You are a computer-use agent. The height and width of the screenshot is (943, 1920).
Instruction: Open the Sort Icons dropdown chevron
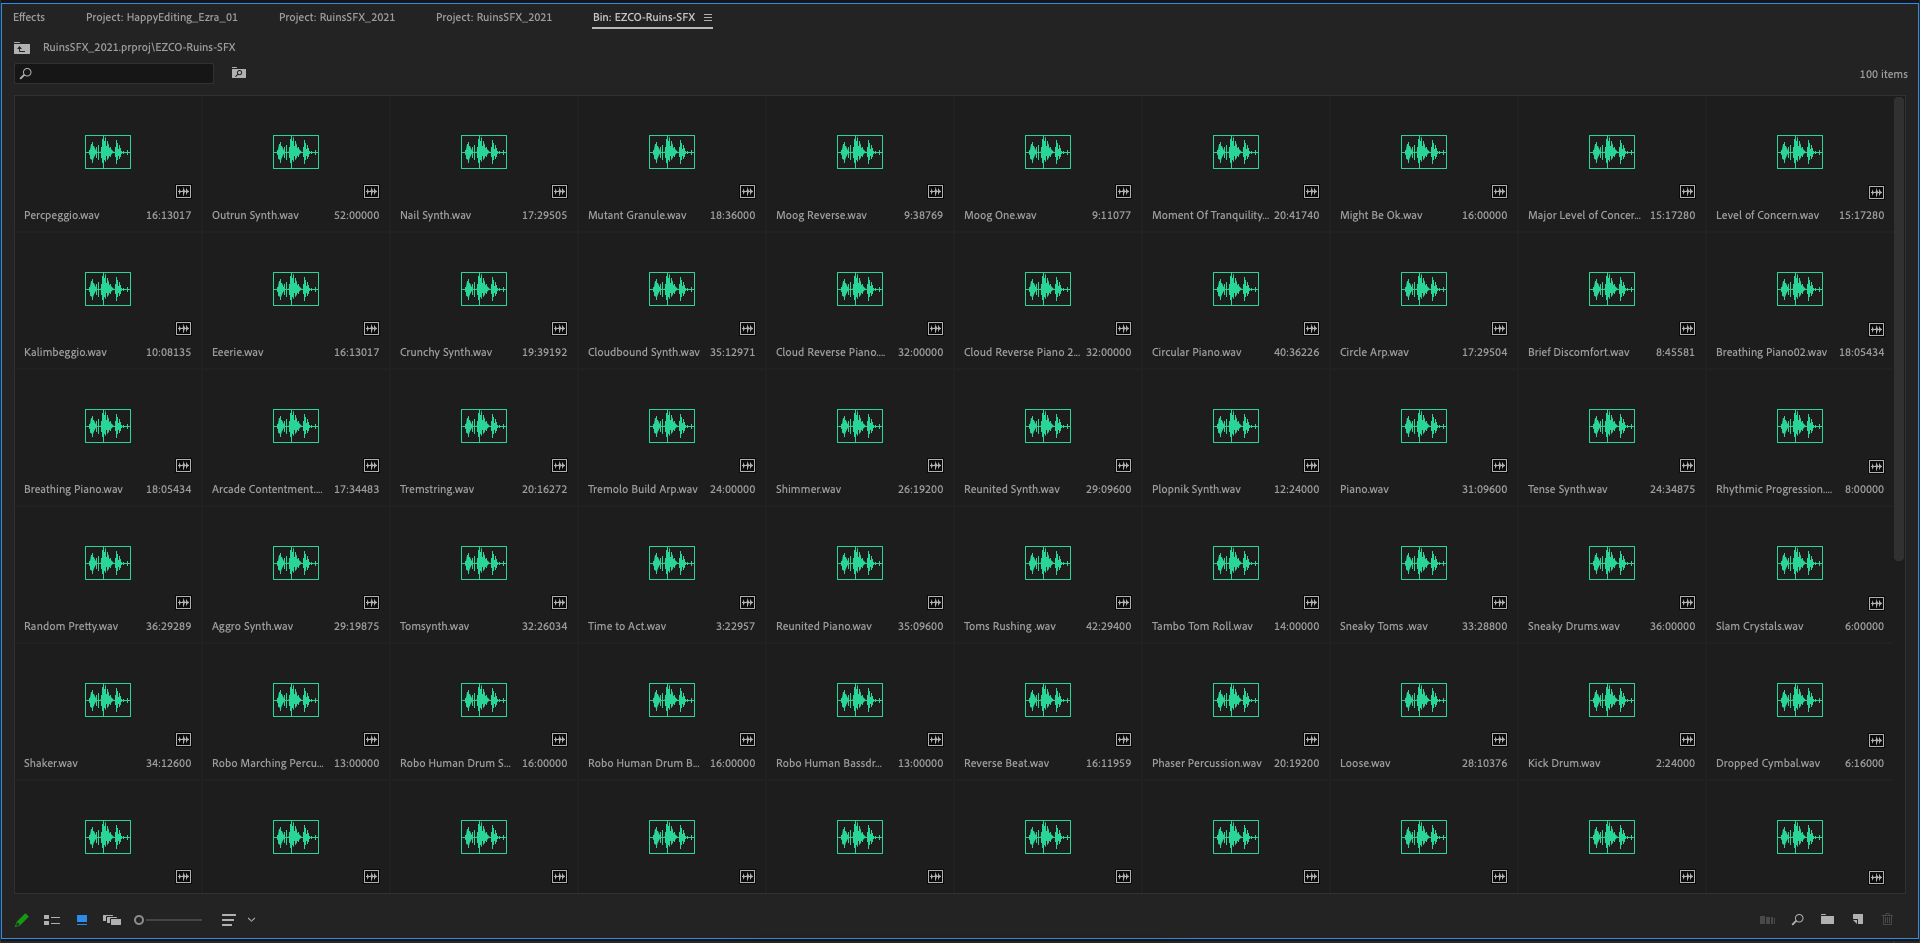(251, 920)
